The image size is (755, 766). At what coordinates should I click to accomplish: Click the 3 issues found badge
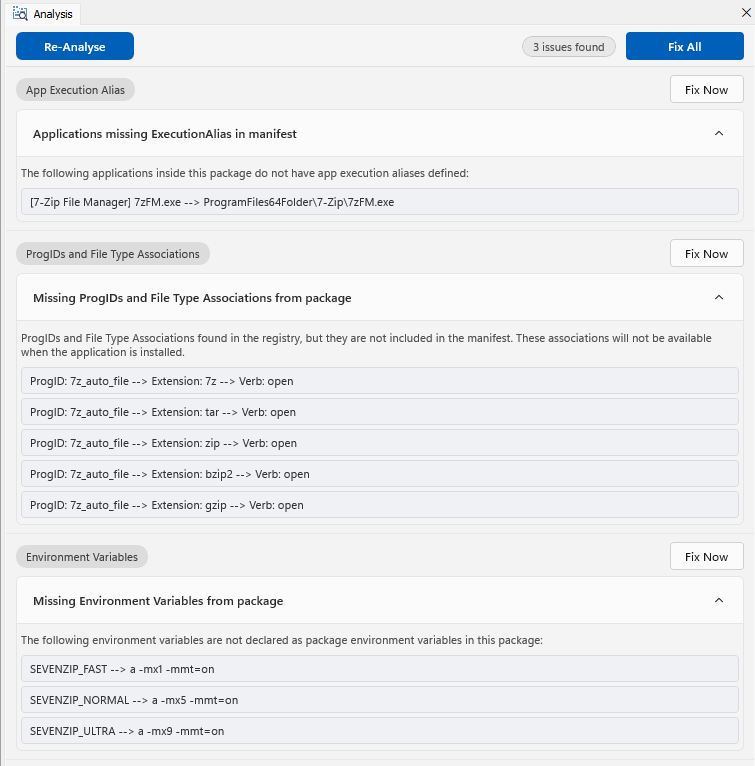point(569,47)
